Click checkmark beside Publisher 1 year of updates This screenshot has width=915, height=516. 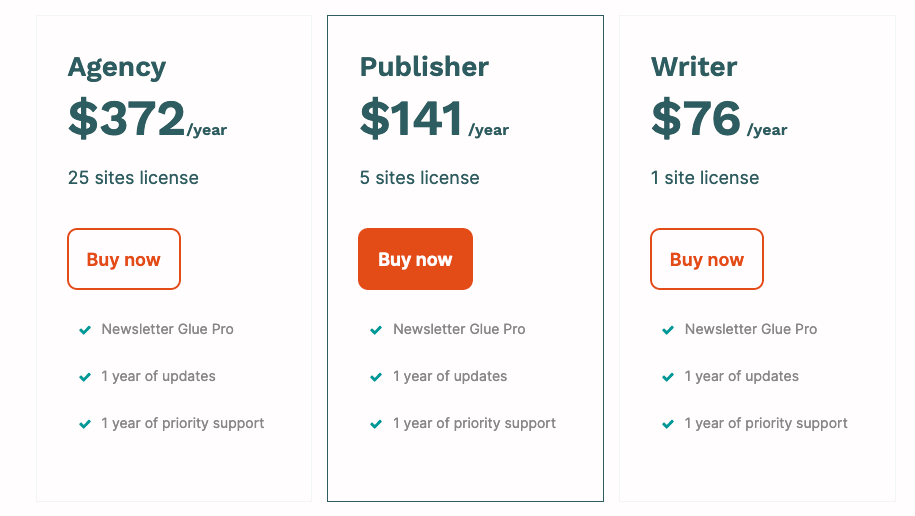click(376, 377)
